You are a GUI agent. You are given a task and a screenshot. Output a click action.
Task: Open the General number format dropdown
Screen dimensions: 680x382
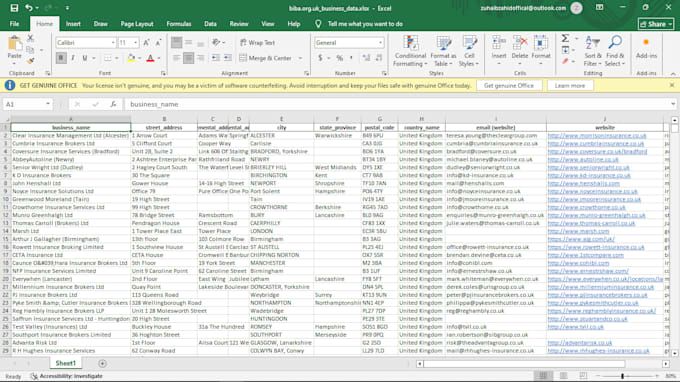[380, 42]
